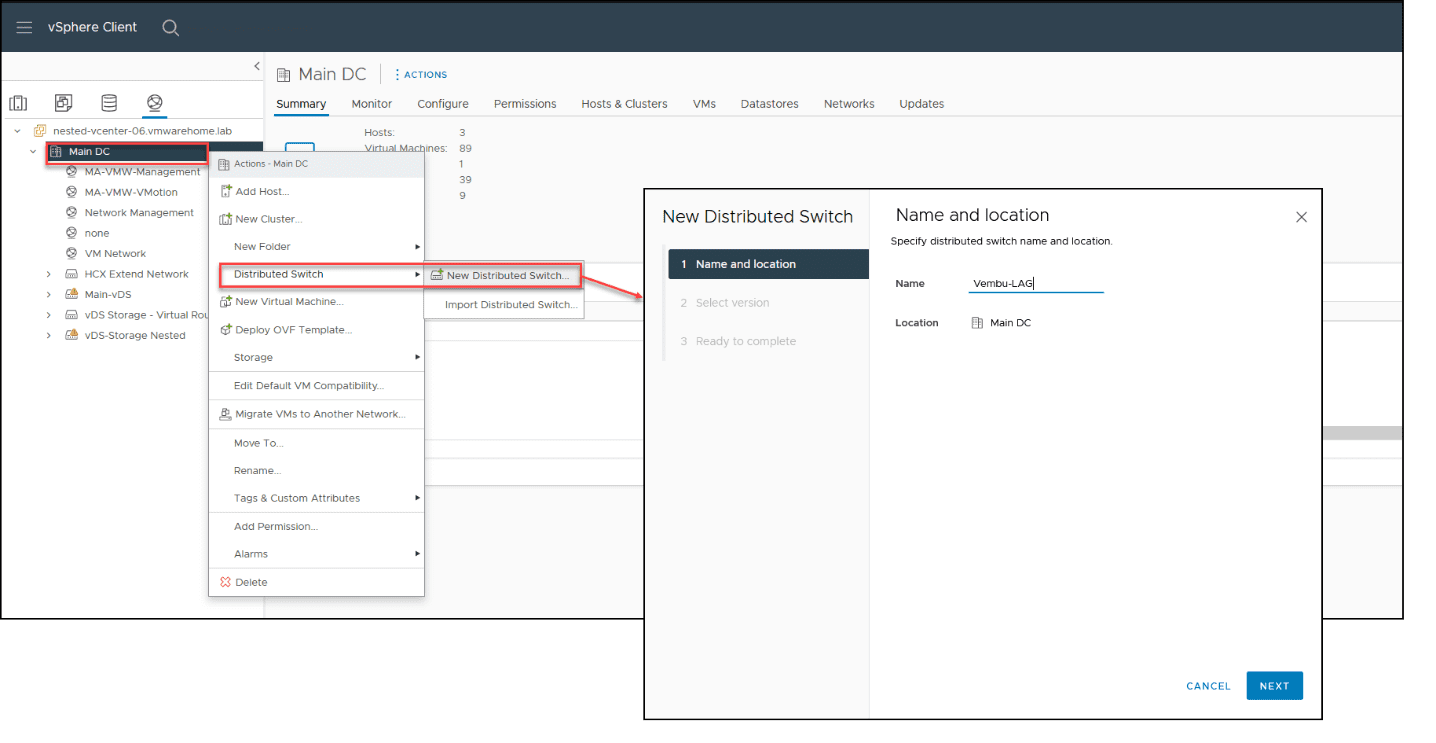Click the search magnifier icon
This screenshot has width=1436, height=743.
tap(171, 28)
